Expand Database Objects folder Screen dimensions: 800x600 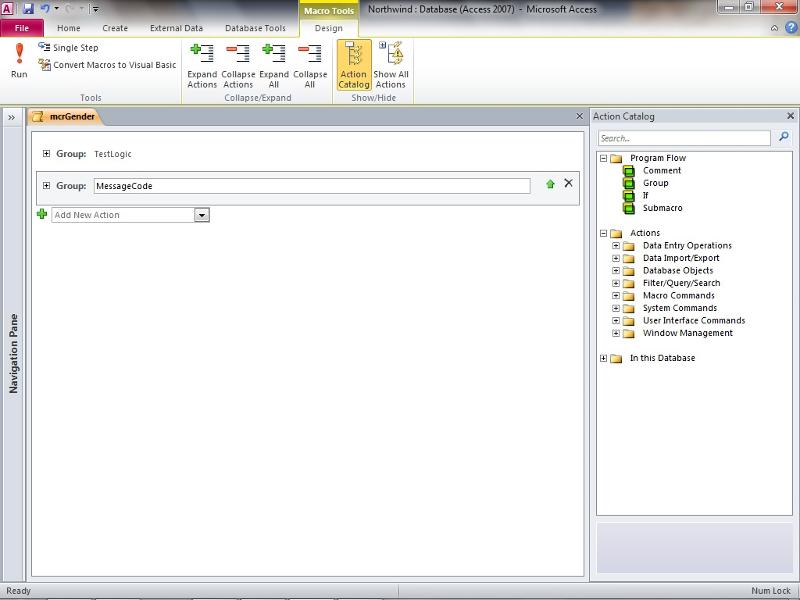point(616,270)
